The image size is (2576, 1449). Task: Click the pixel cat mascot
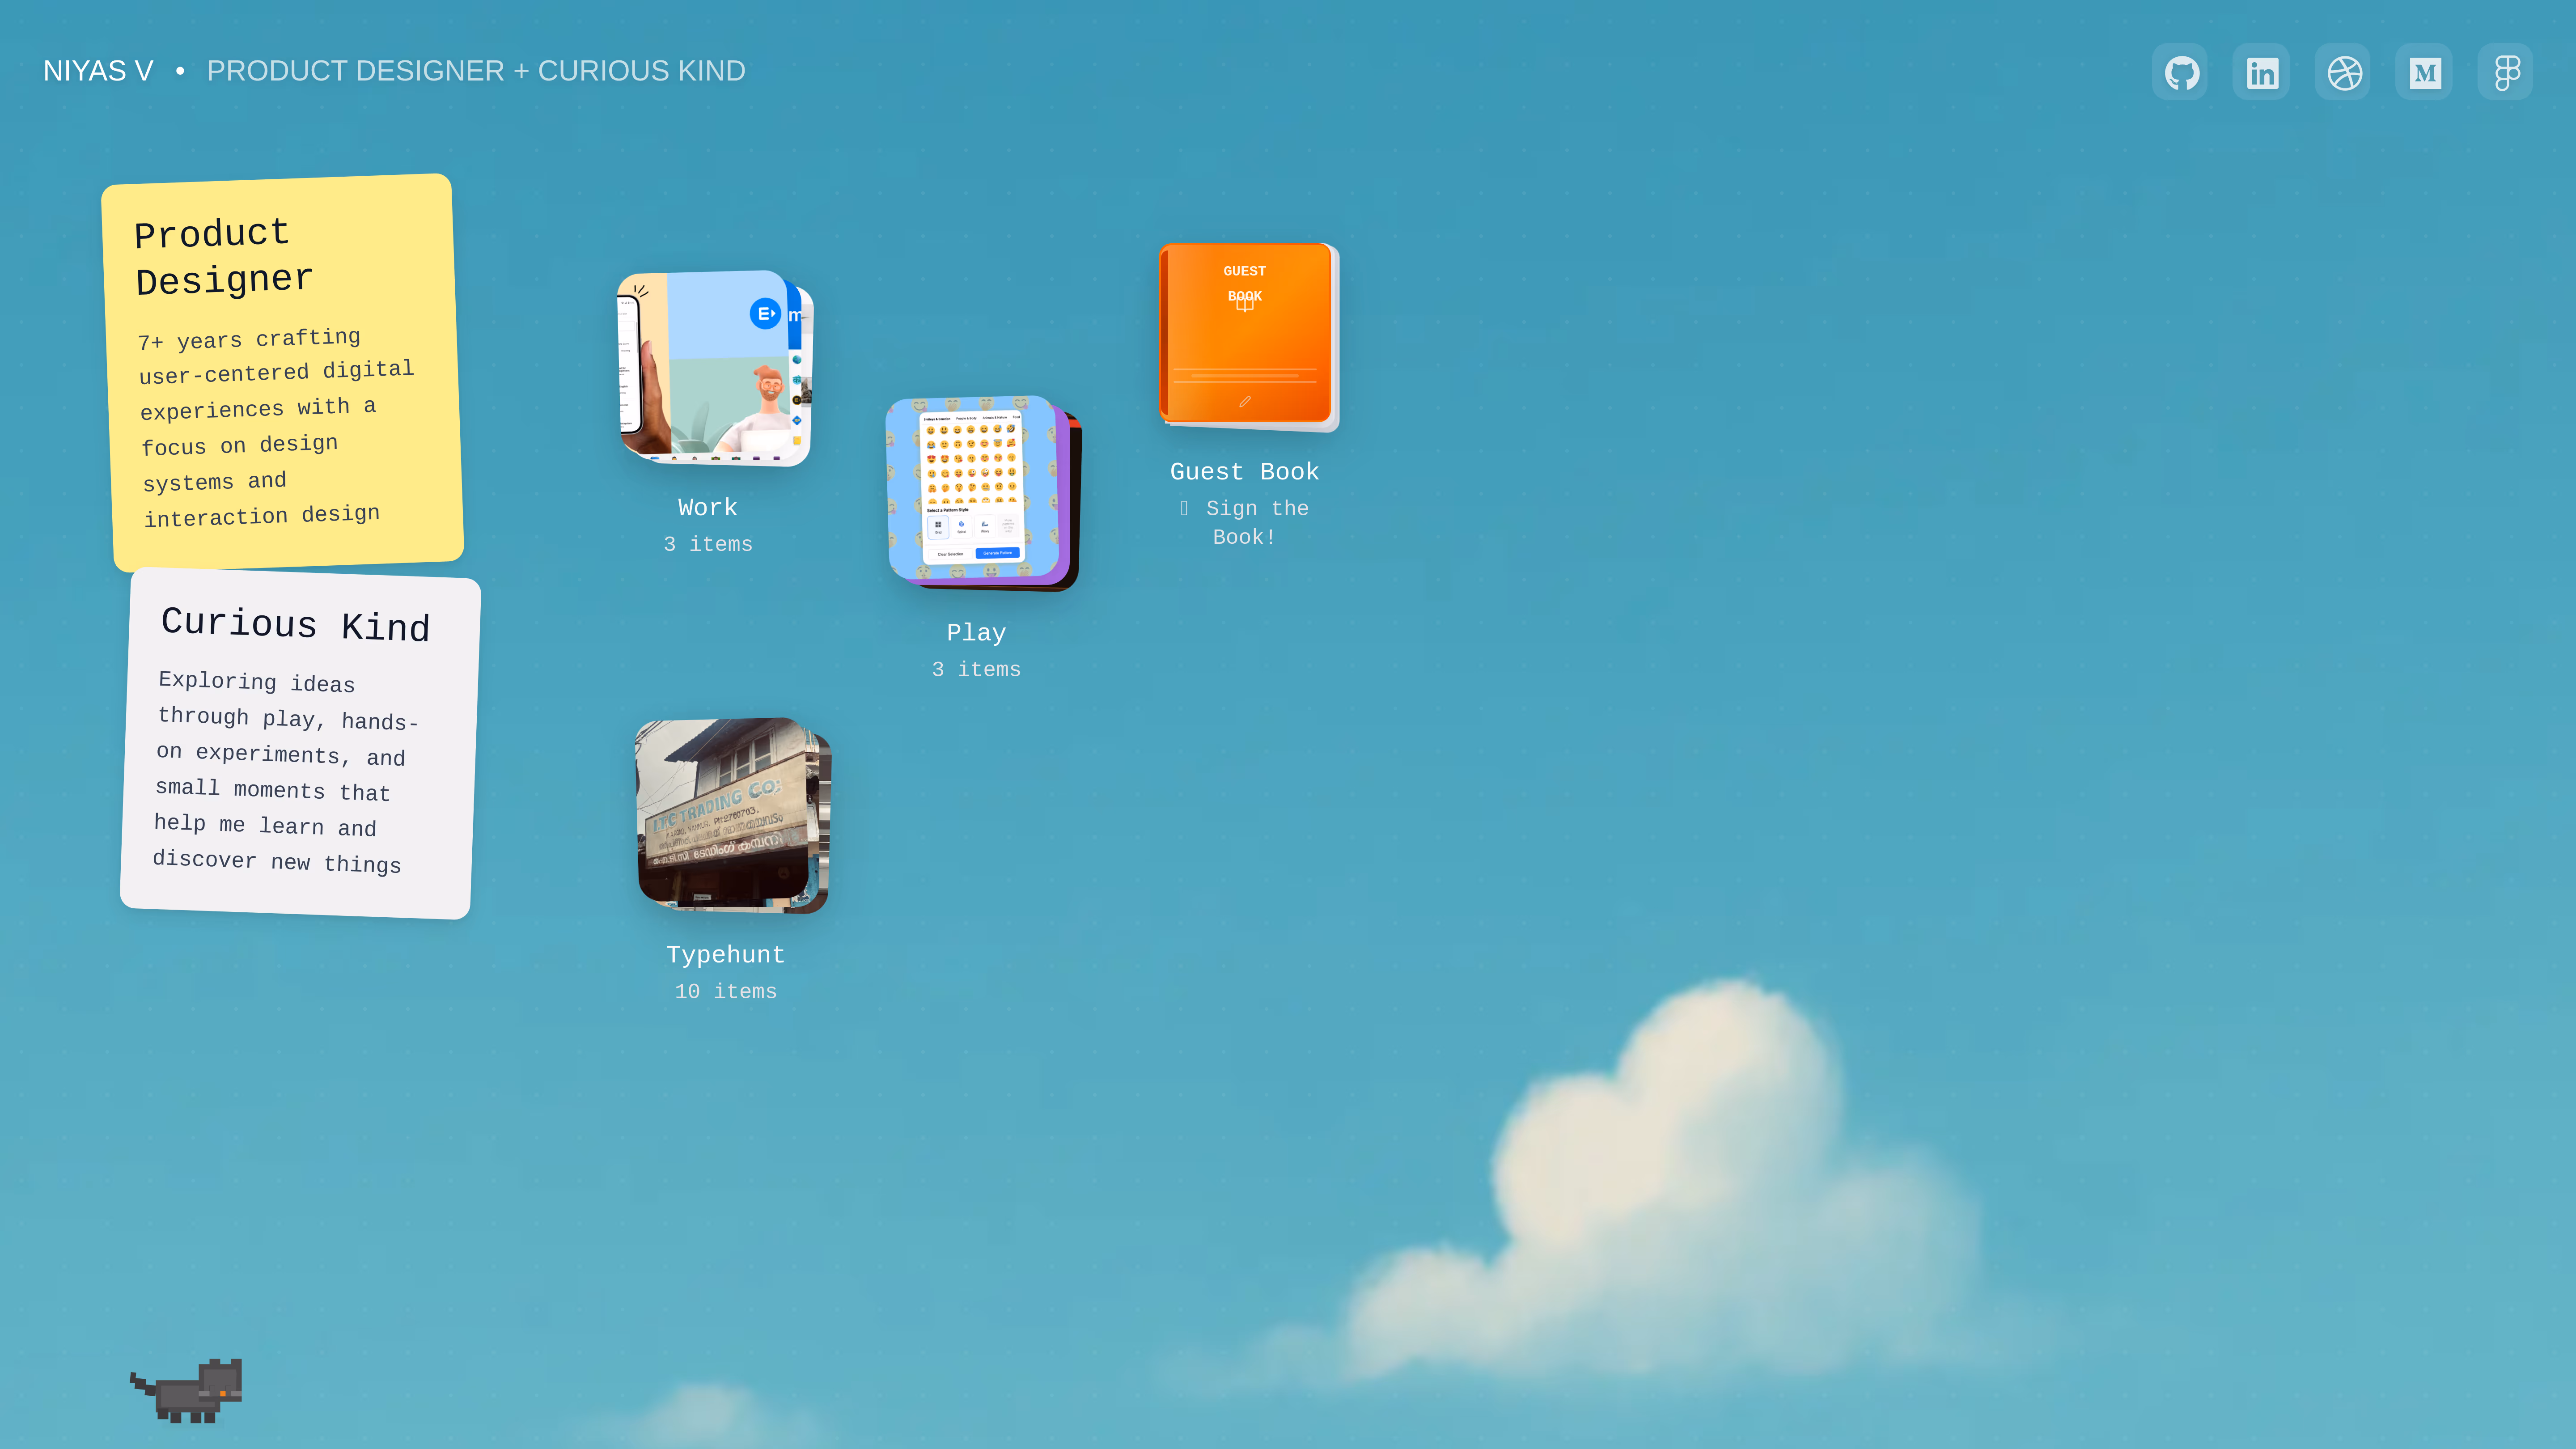click(x=187, y=1390)
